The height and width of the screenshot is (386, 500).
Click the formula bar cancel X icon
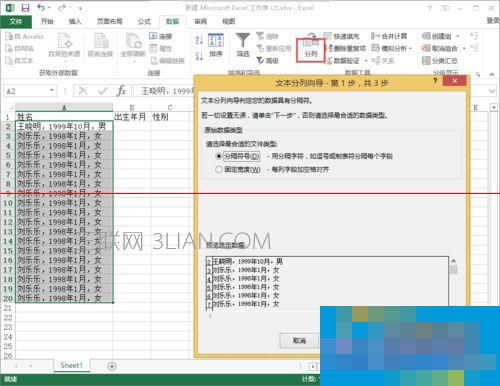coord(83,91)
